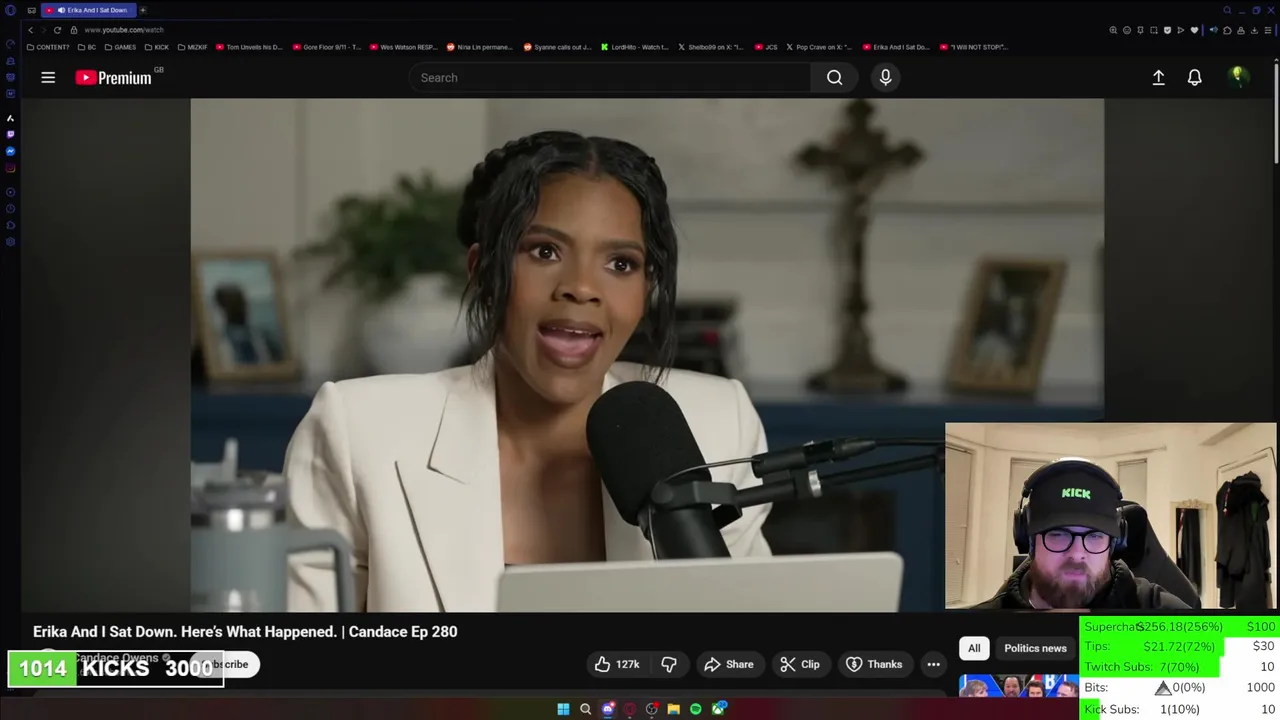The height and width of the screenshot is (720, 1280).
Task: Go to YouTube Premium home via logo
Action: click(x=113, y=77)
